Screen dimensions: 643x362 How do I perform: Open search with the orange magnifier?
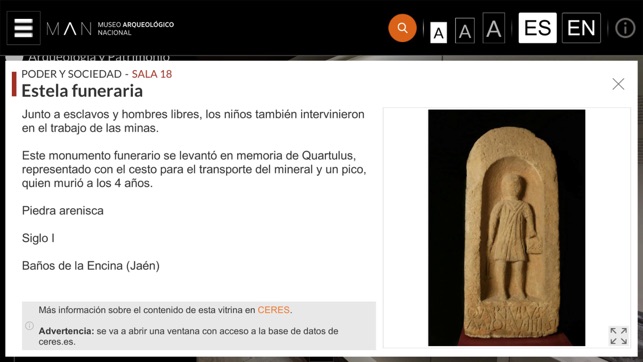click(x=402, y=28)
